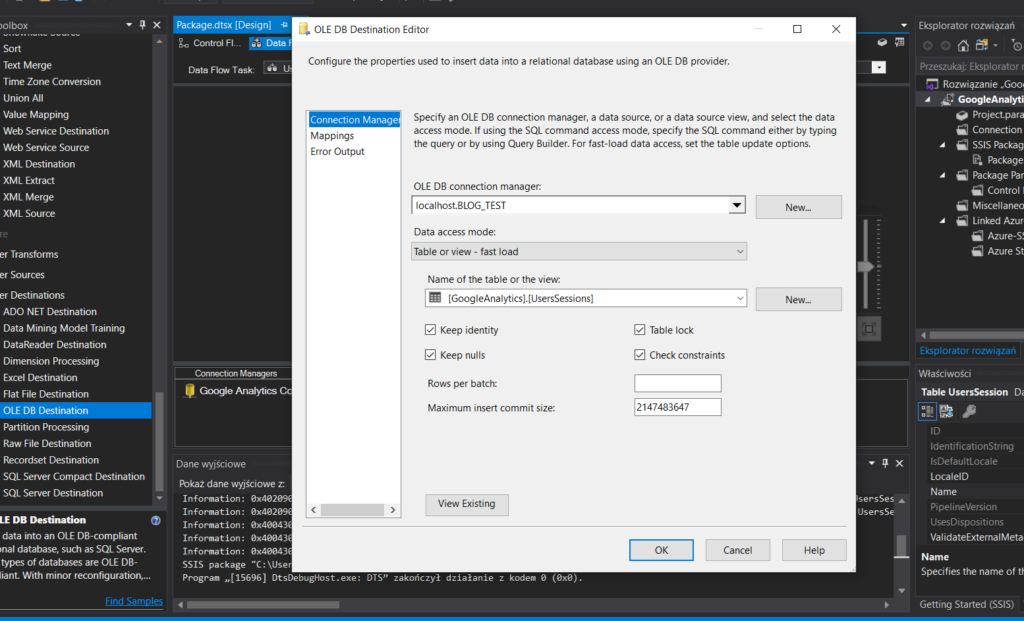The width and height of the screenshot is (1024, 621).
Task: Pin the Toolbox panel
Action: point(142,25)
